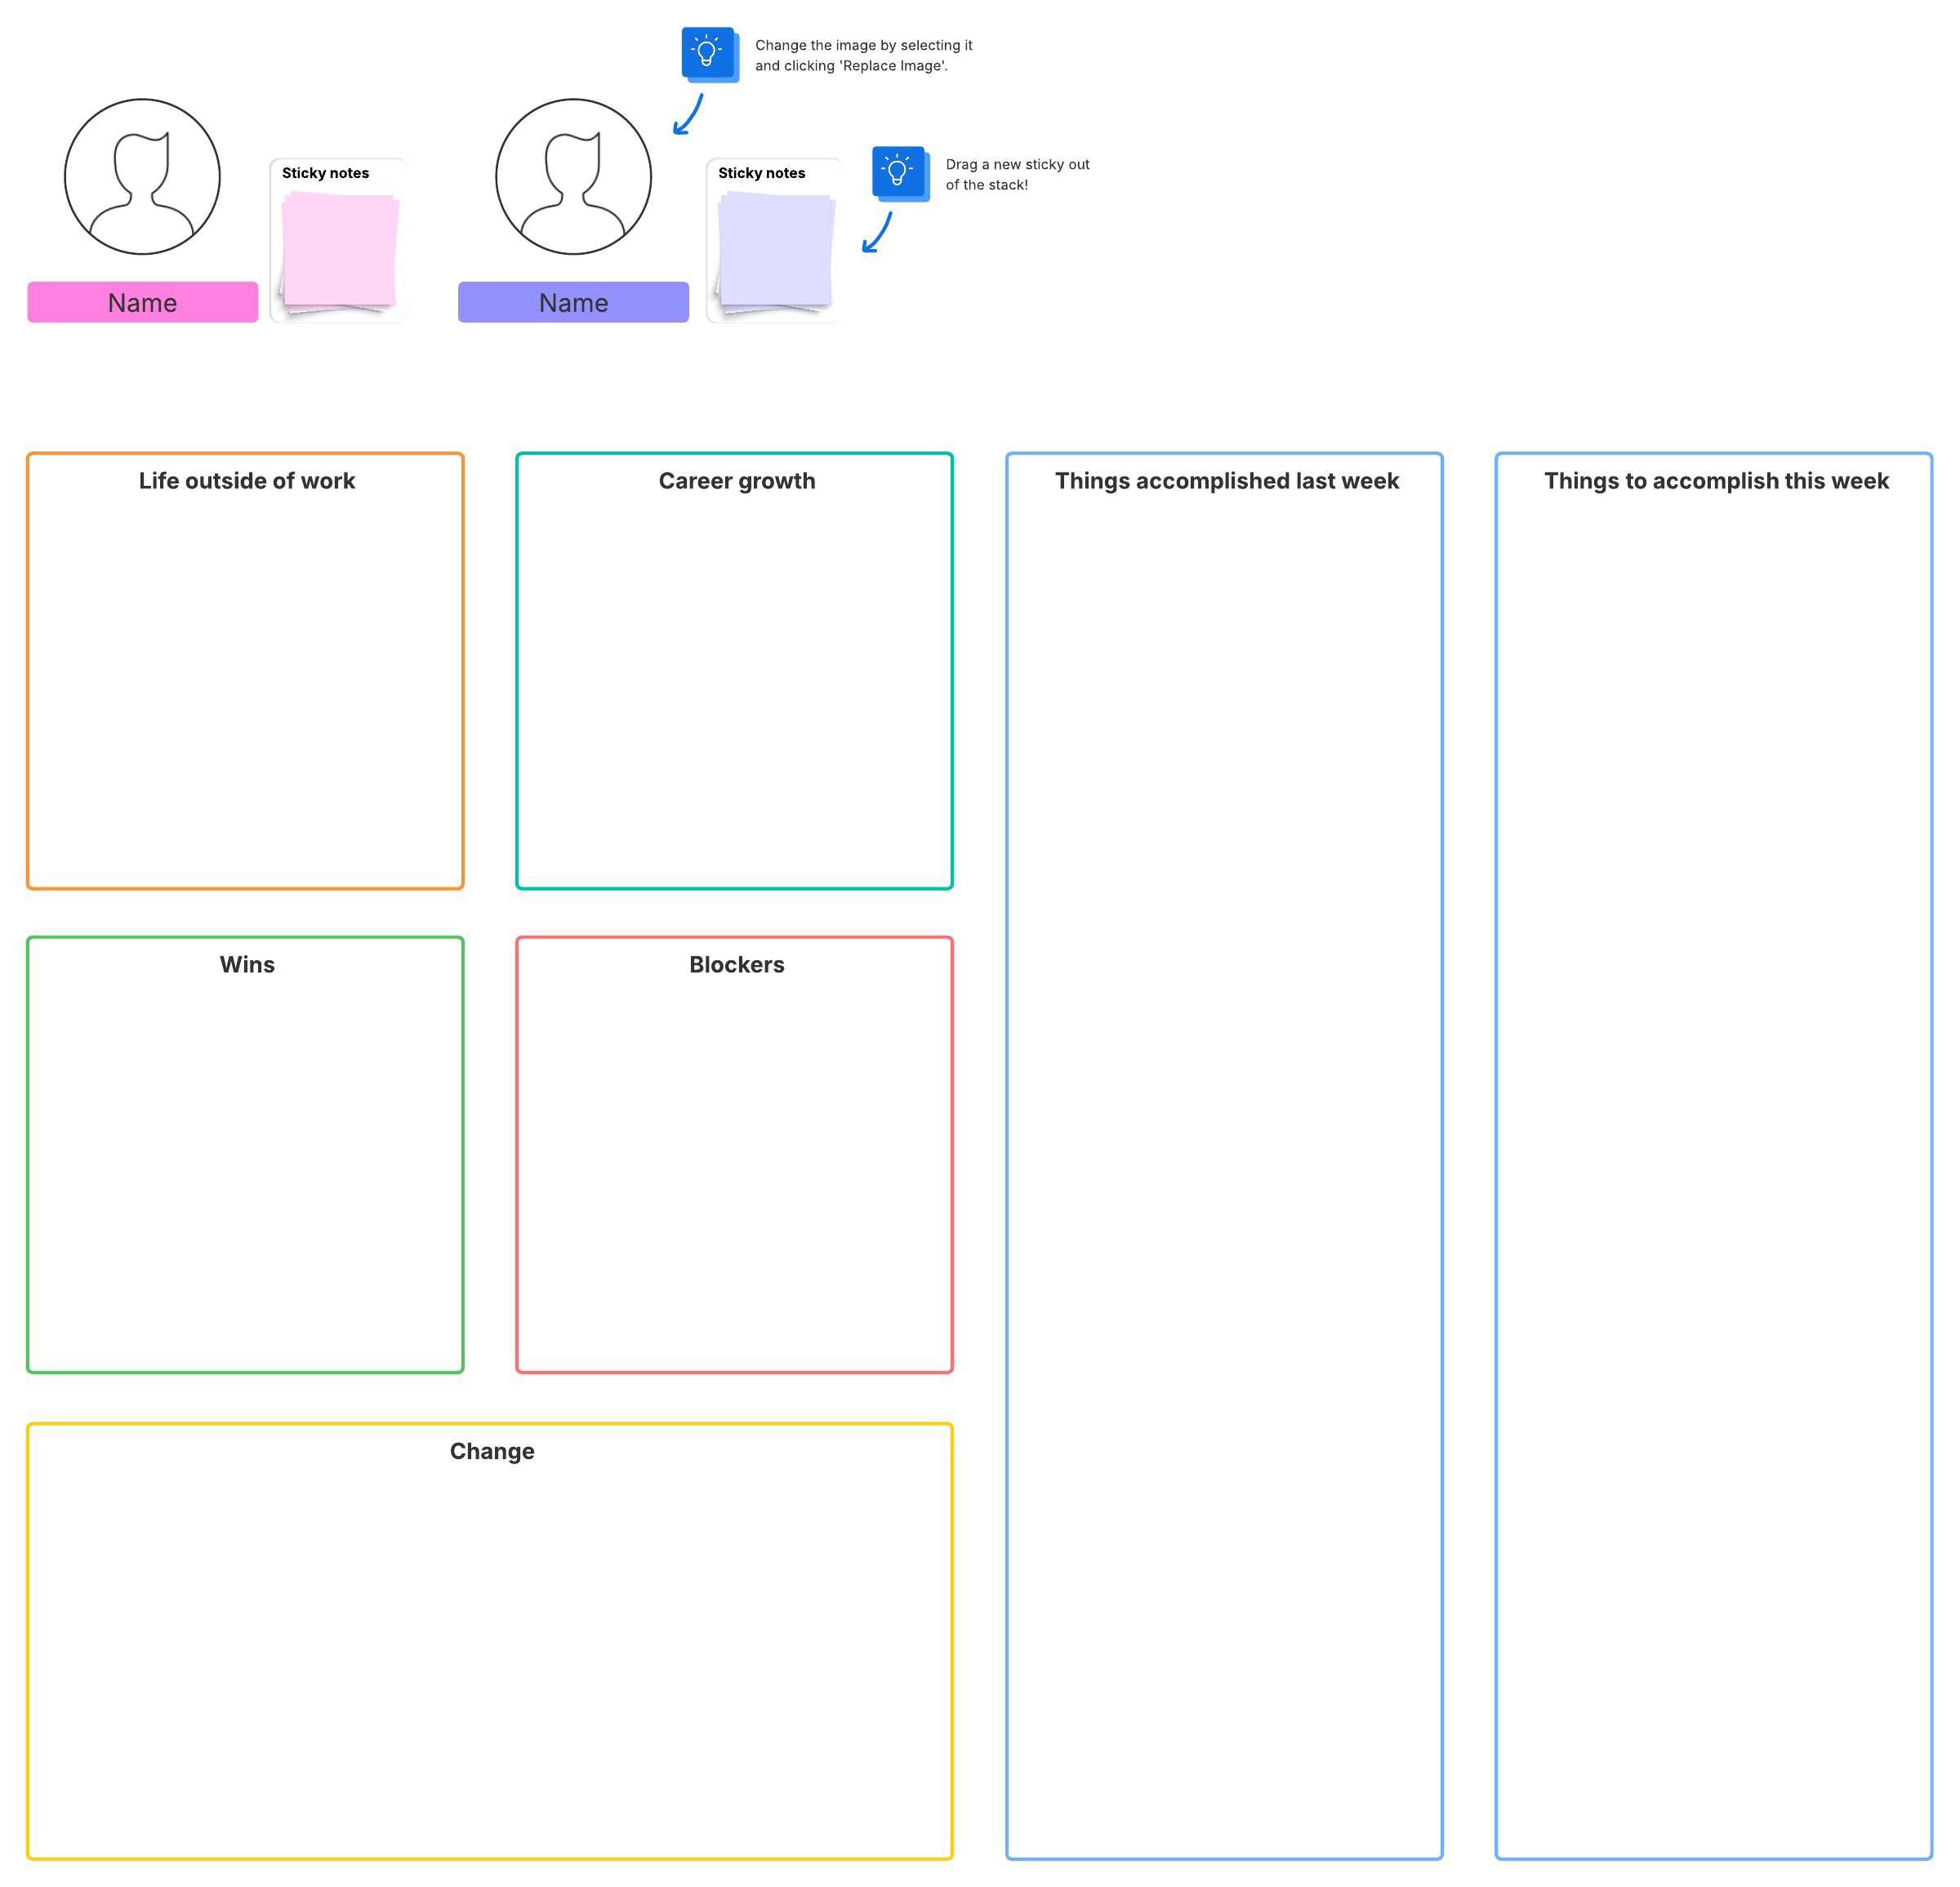This screenshot has height=1887, width=1960.
Task: Click the lightbulb icon beside Drag a new sticky
Action: tap(899, 173)
